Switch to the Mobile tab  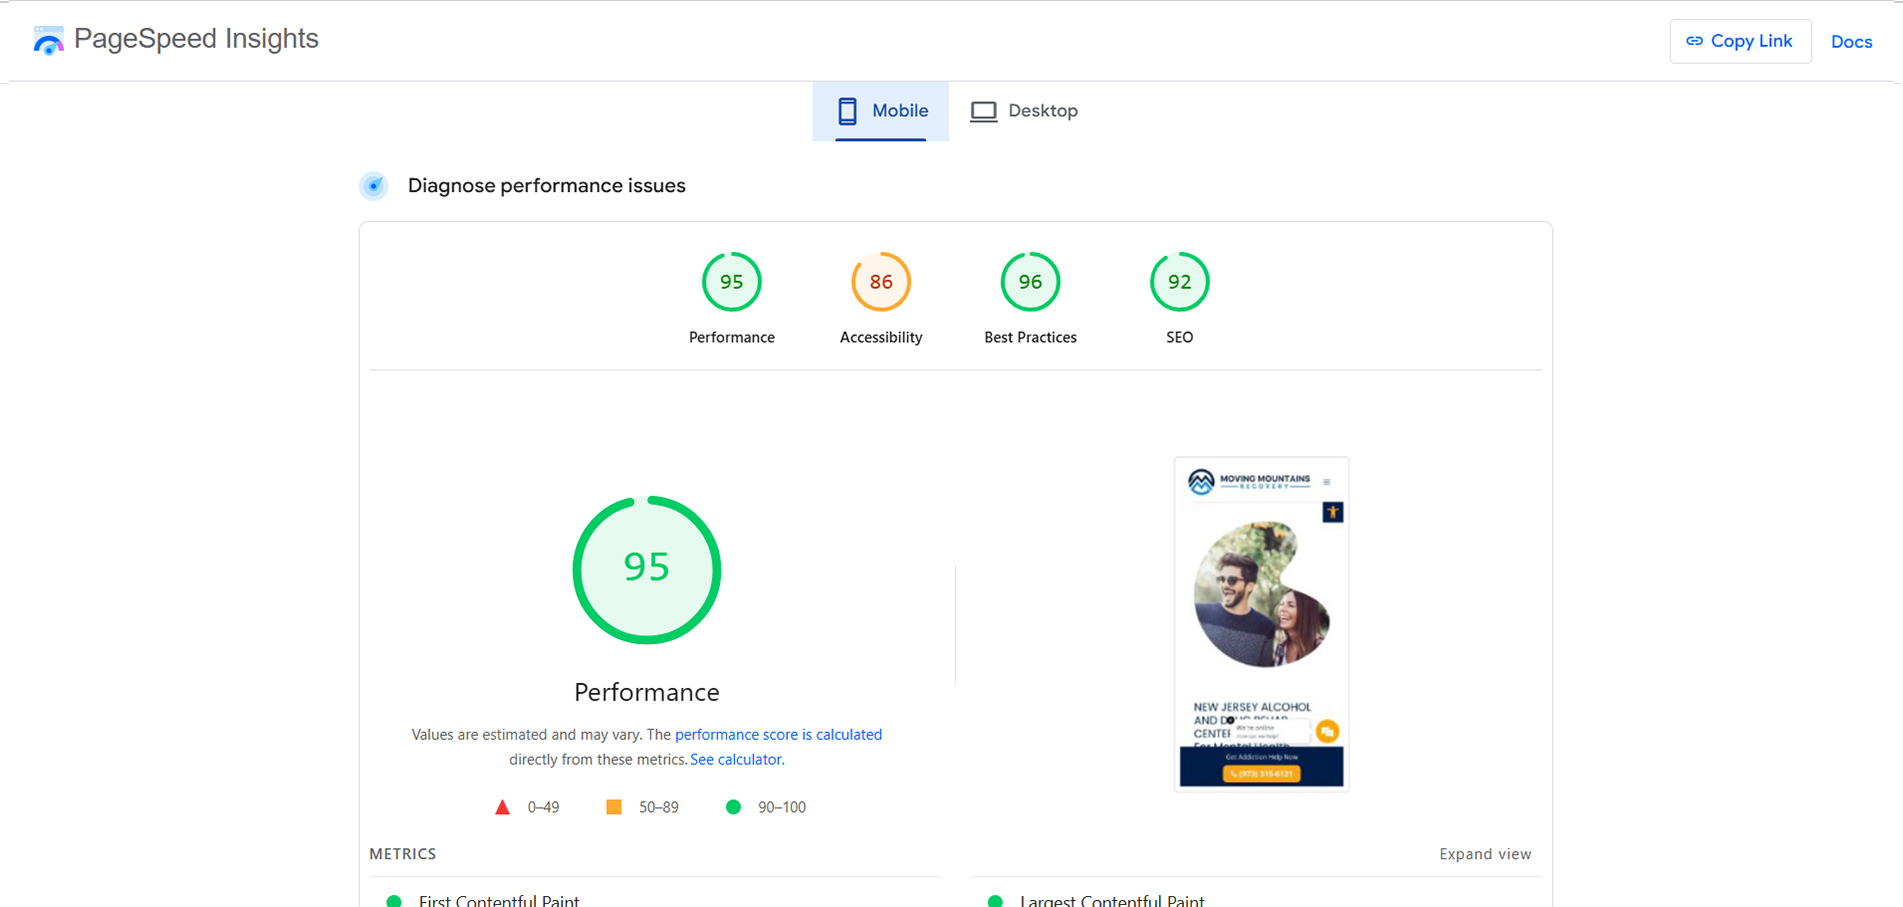881,111
